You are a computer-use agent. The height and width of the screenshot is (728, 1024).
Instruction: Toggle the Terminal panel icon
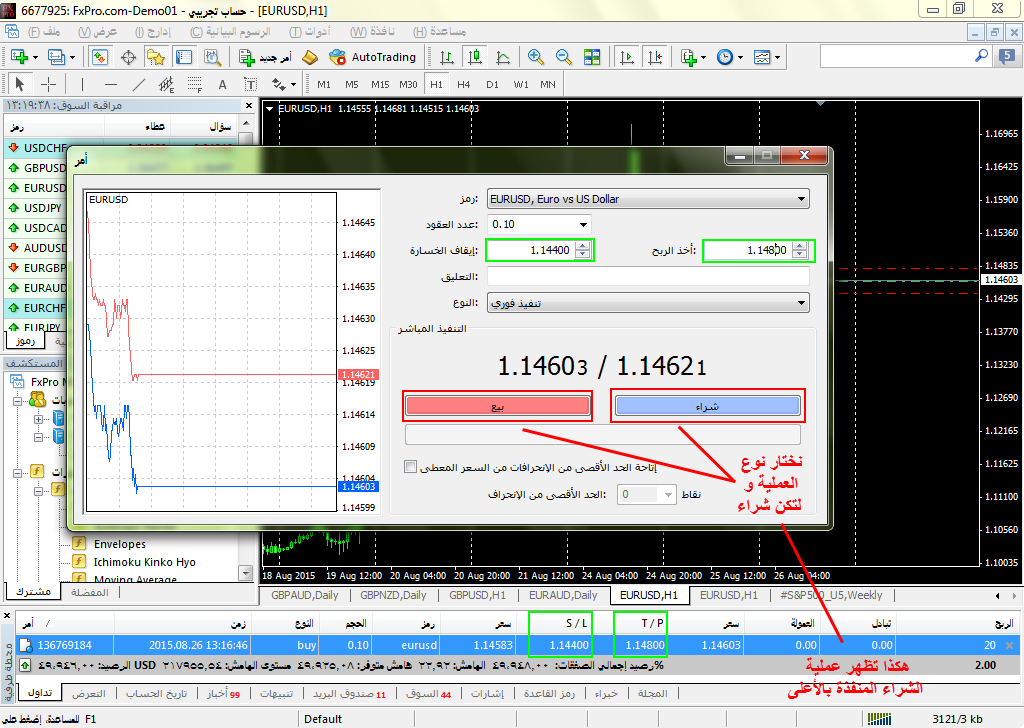(x=184, y=57)
